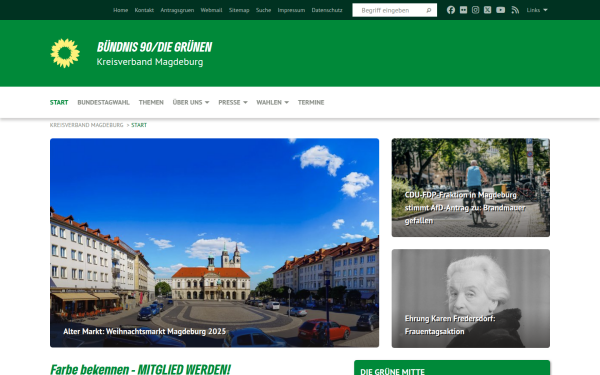Open the CDU-FDP-Fraktion article card
Image resolution: width=600 pixels, height=375 pixels.
point(471,188)
